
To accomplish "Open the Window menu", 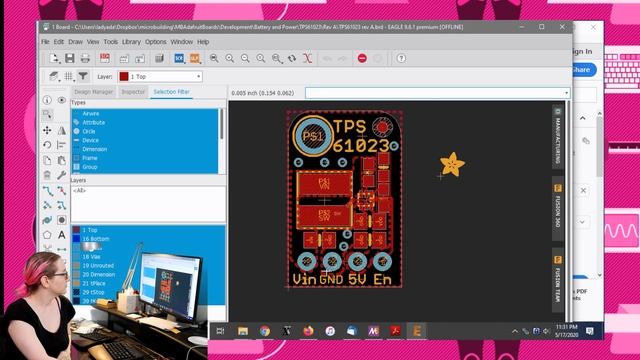I will (182, 42).
